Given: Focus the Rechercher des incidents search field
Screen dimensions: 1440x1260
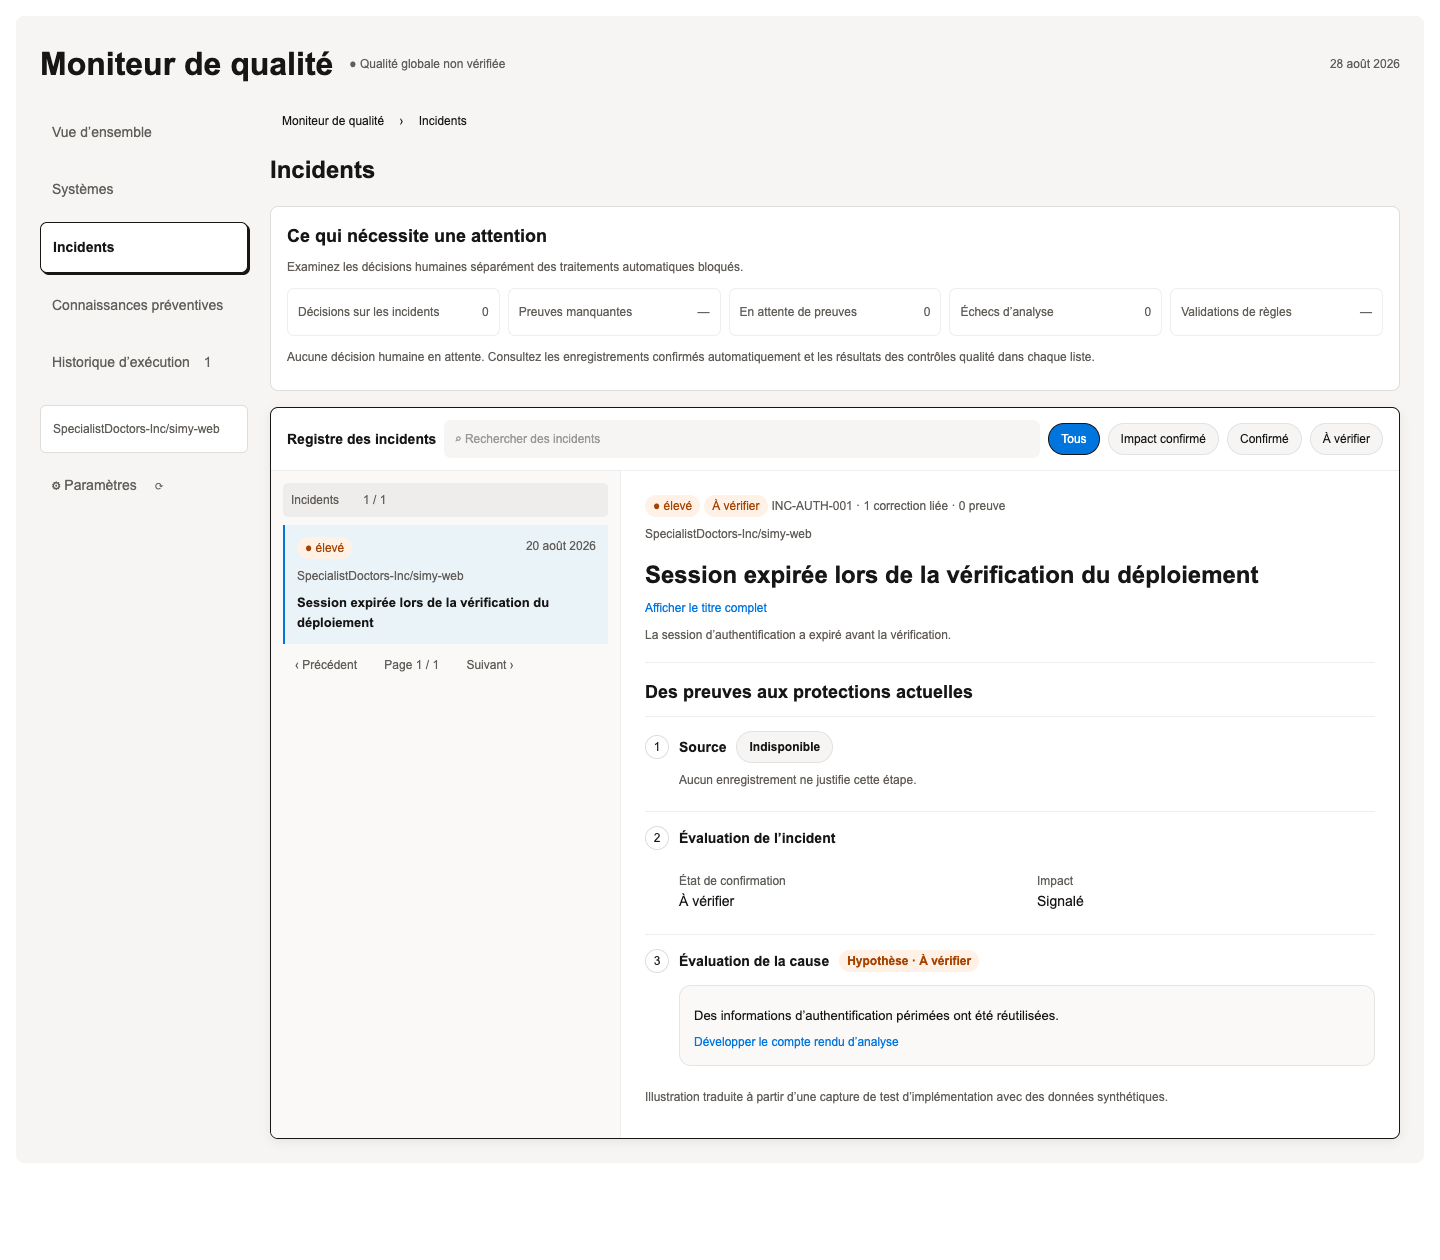Looking at the screenshot, I should tap(742, 439).
